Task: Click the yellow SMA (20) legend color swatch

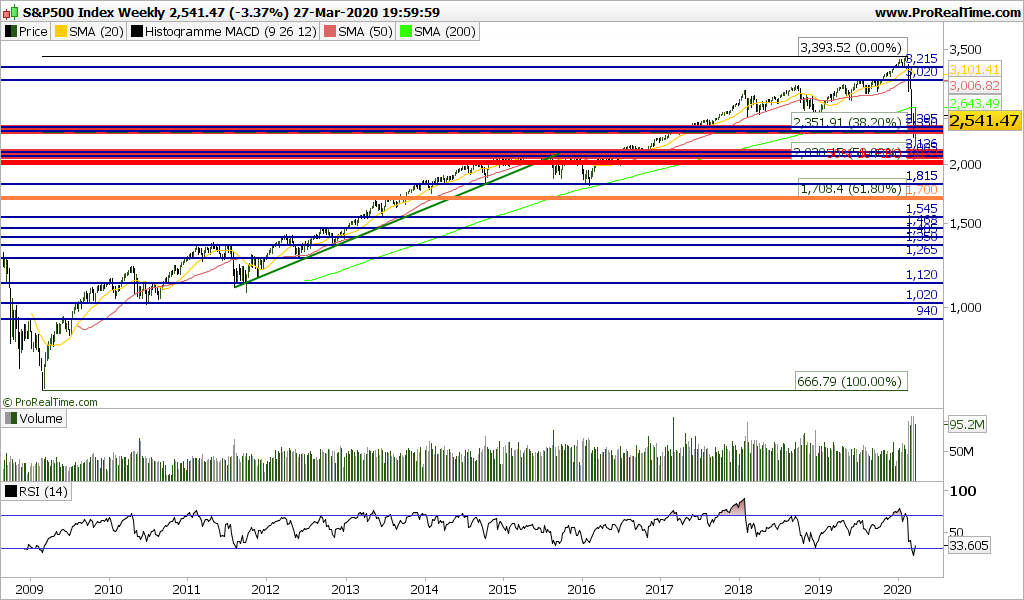Action: 61,31
